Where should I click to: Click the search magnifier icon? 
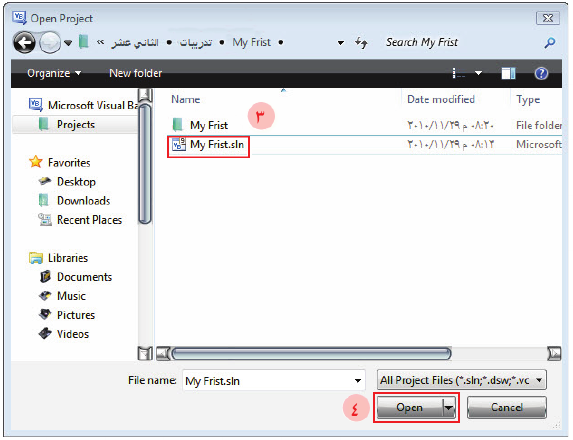coord(550,43)
